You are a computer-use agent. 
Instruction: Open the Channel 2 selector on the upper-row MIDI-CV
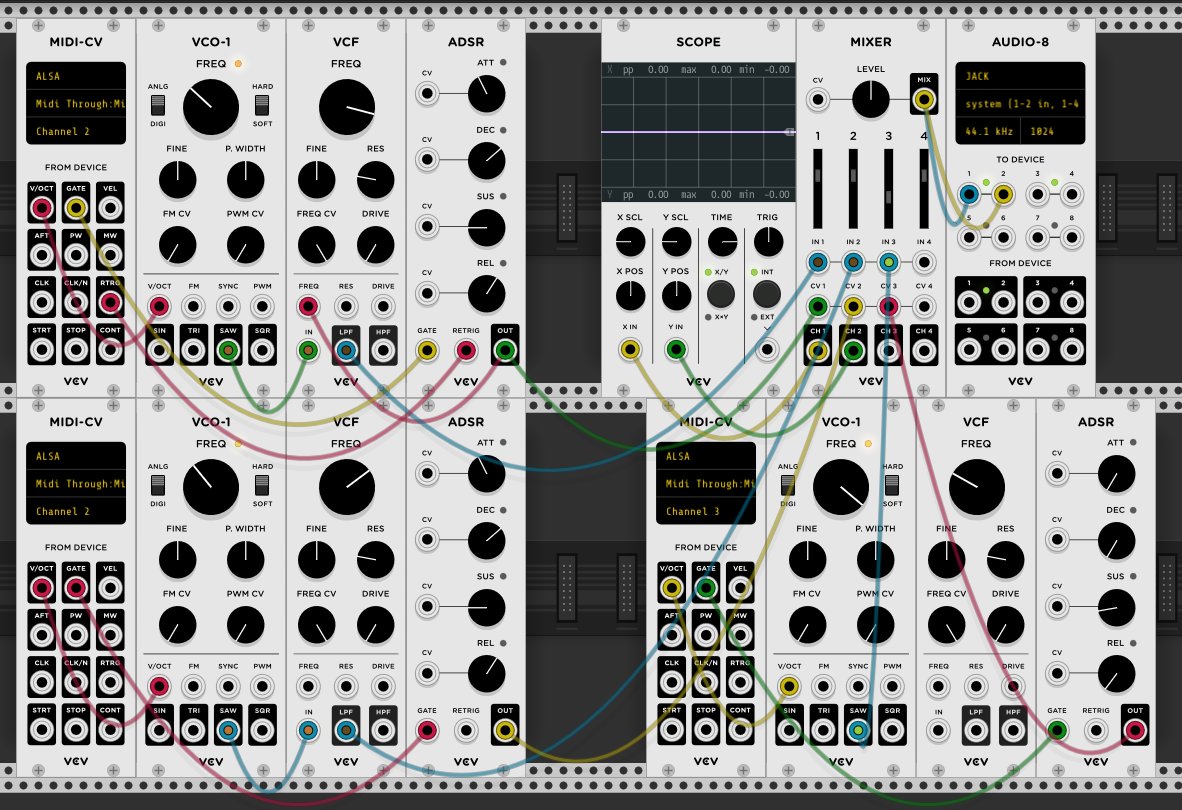click(x=75, y=131)
